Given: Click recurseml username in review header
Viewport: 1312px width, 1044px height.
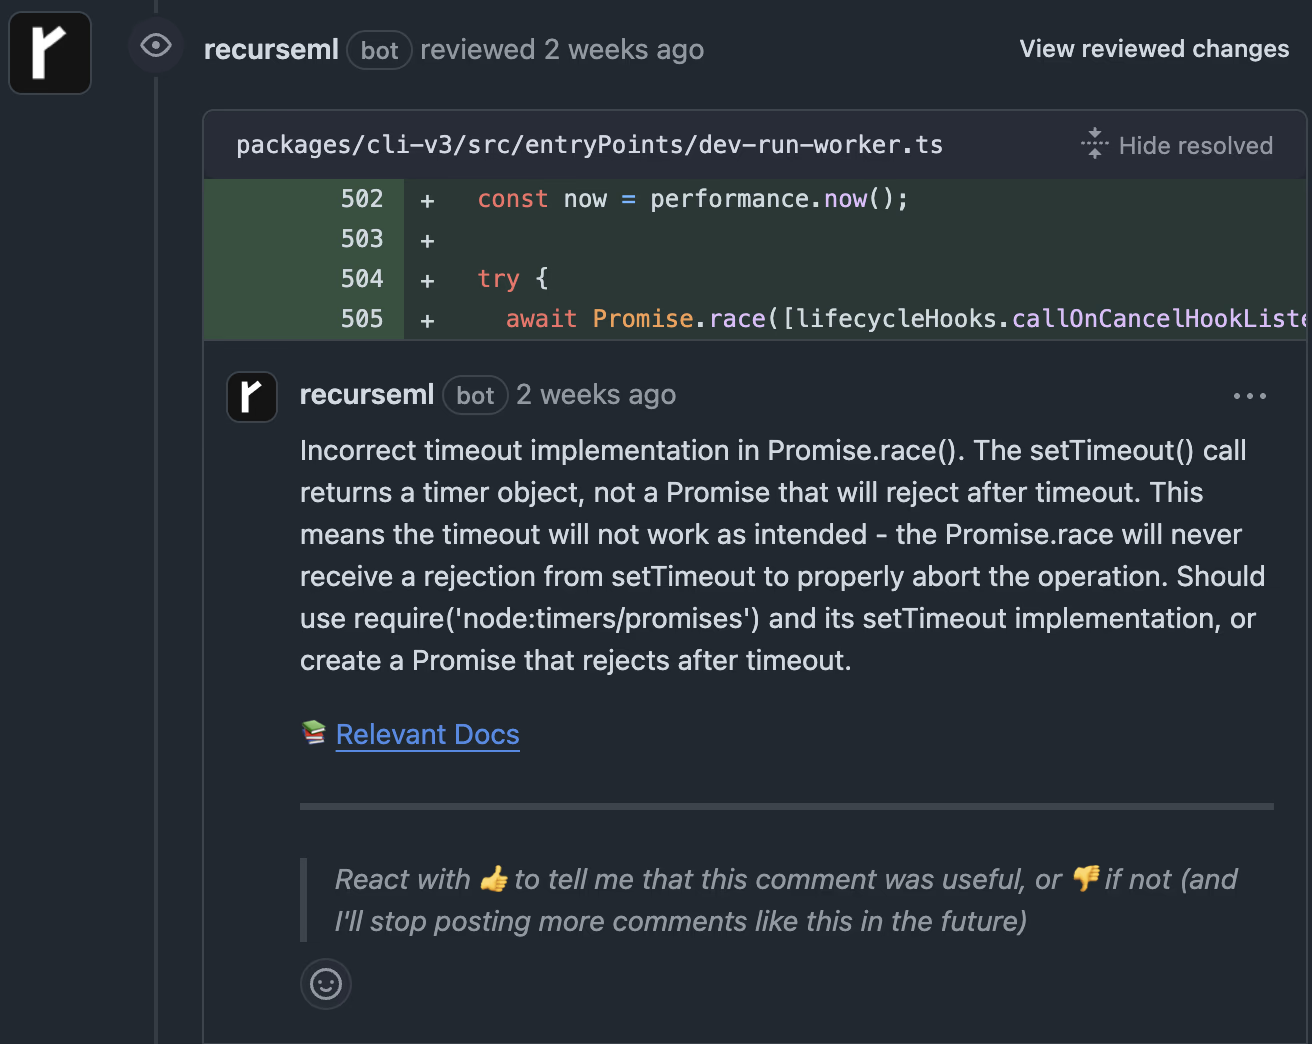Looking at the screenshot, I should [271, 49].
